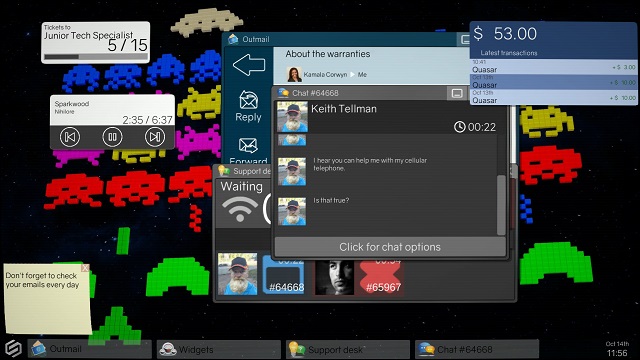Skip to next track in music widget
Viewport: 640px width, 360px height.
tap(155, 137)
